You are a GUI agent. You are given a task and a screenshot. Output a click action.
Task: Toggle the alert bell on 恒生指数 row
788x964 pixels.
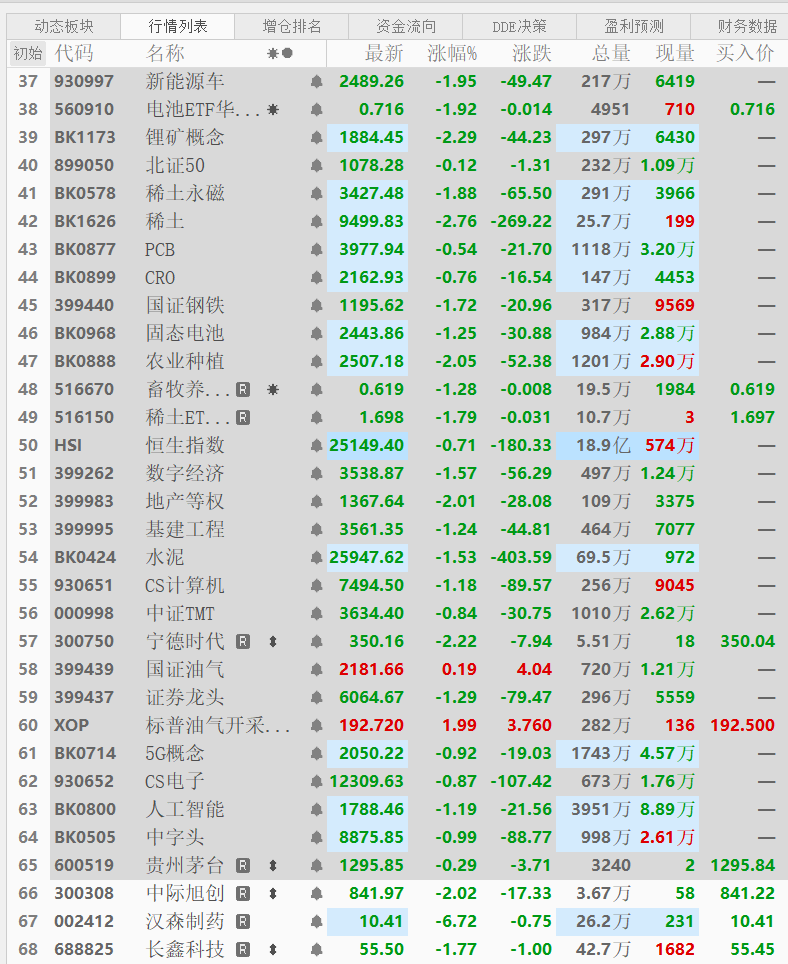pyautogui.click(x=317, y=445)
